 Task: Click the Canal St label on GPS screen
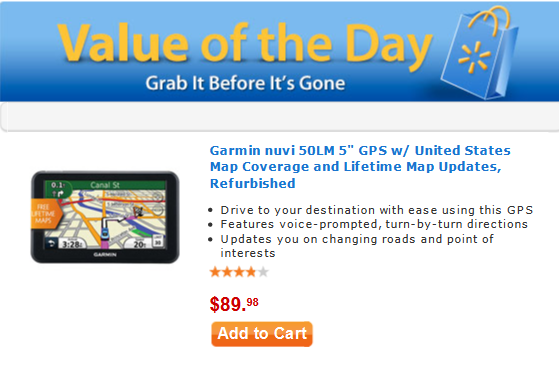(105, 185)
